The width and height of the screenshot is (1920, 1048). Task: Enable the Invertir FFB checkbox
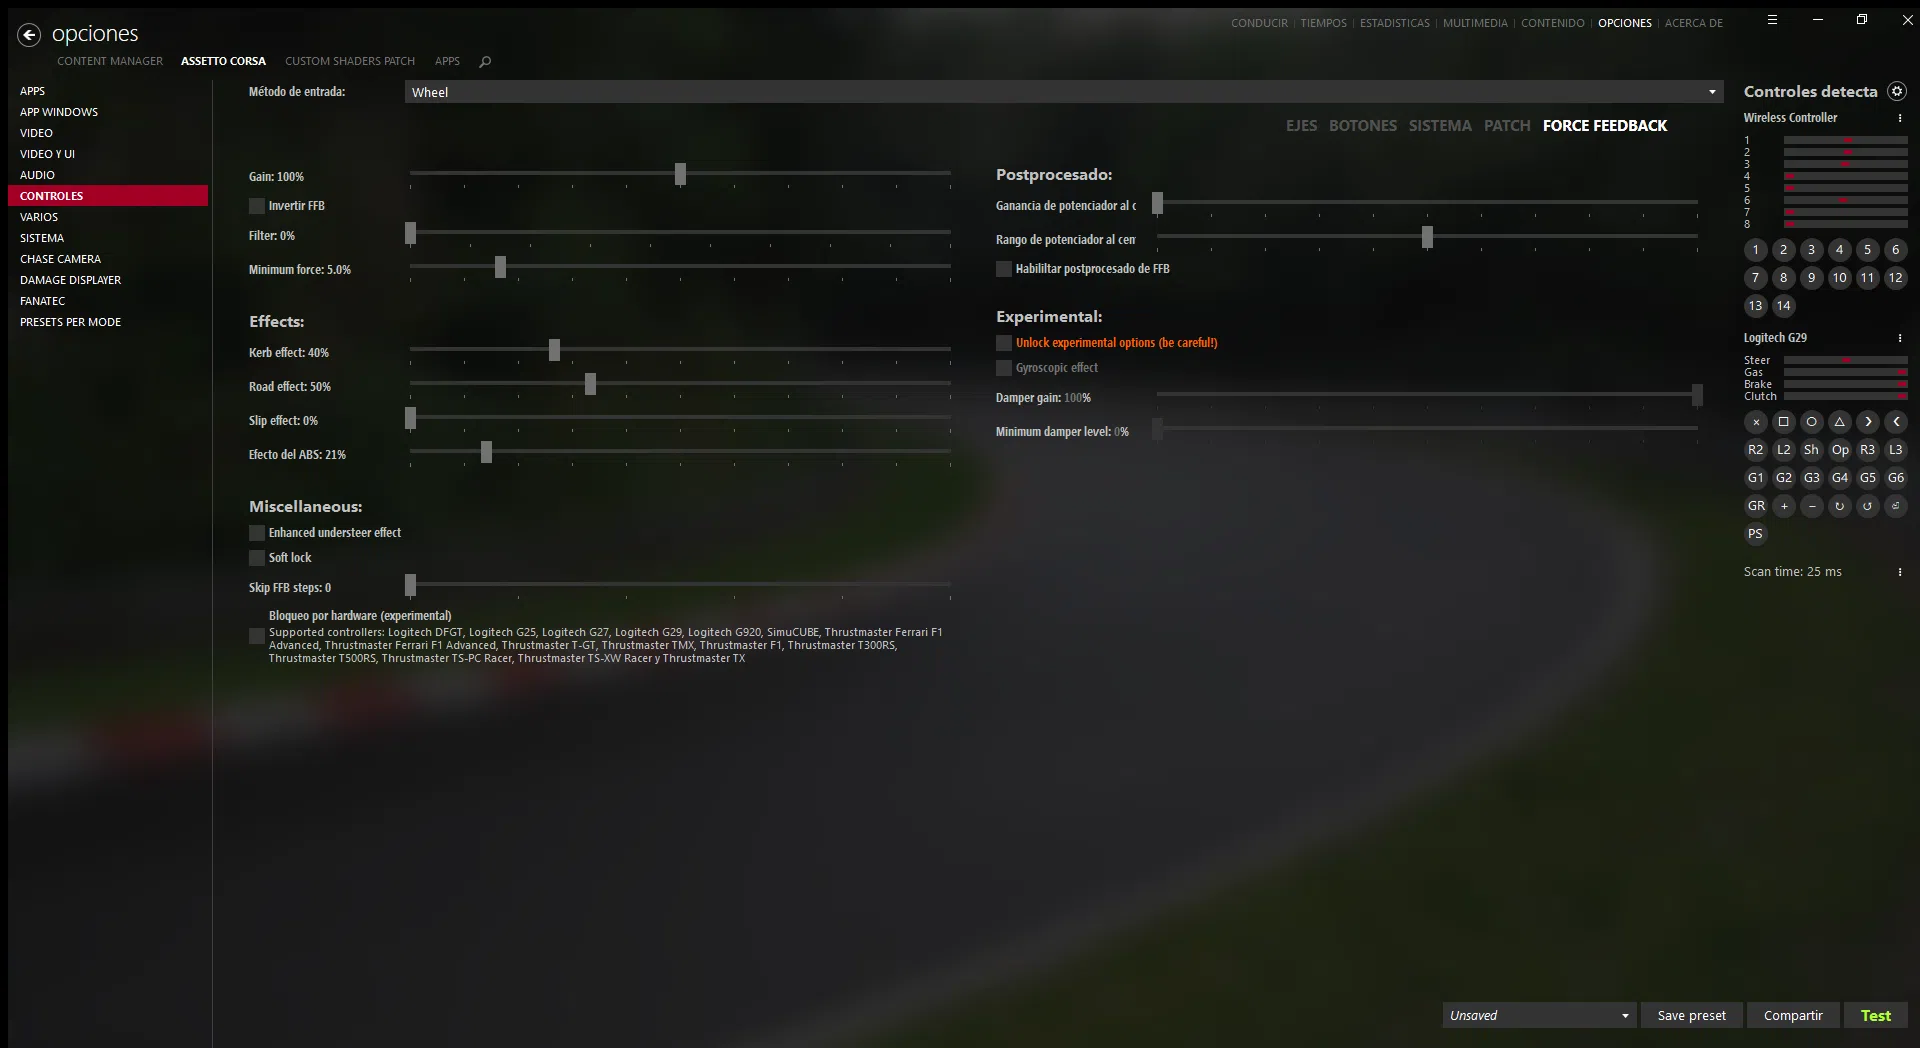pos(257,206)
